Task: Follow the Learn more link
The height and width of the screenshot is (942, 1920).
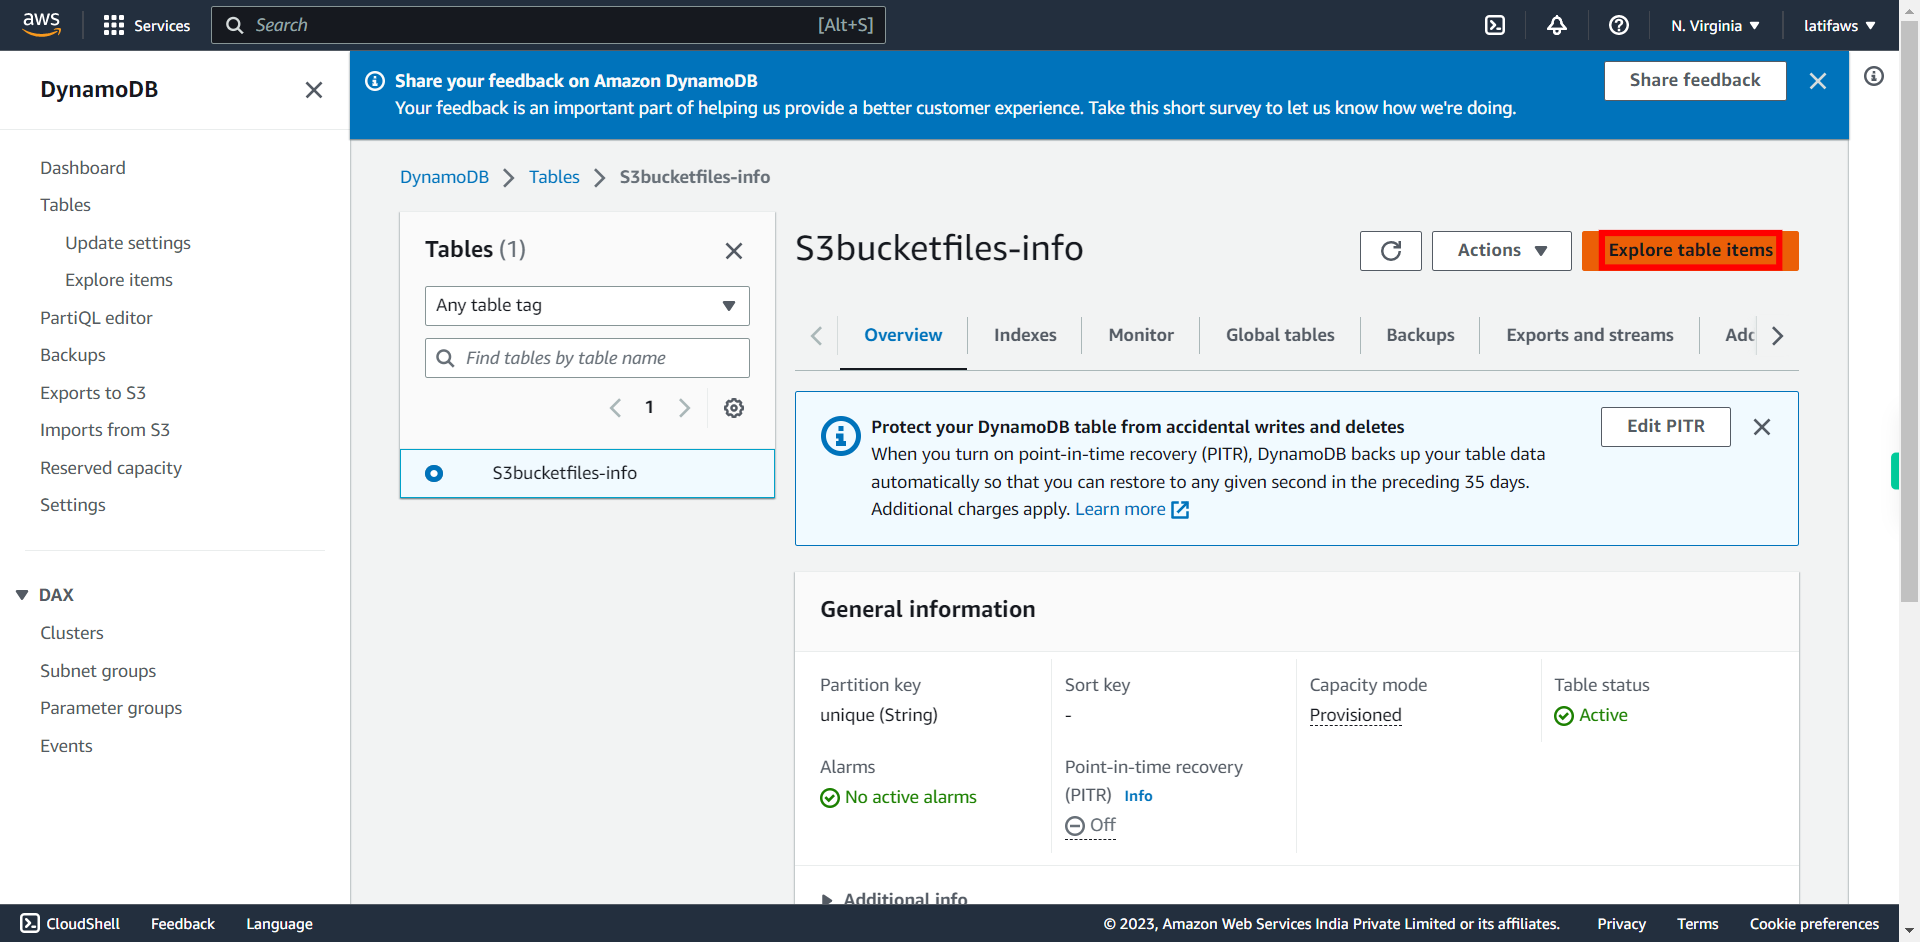Action: (1120, 510)
